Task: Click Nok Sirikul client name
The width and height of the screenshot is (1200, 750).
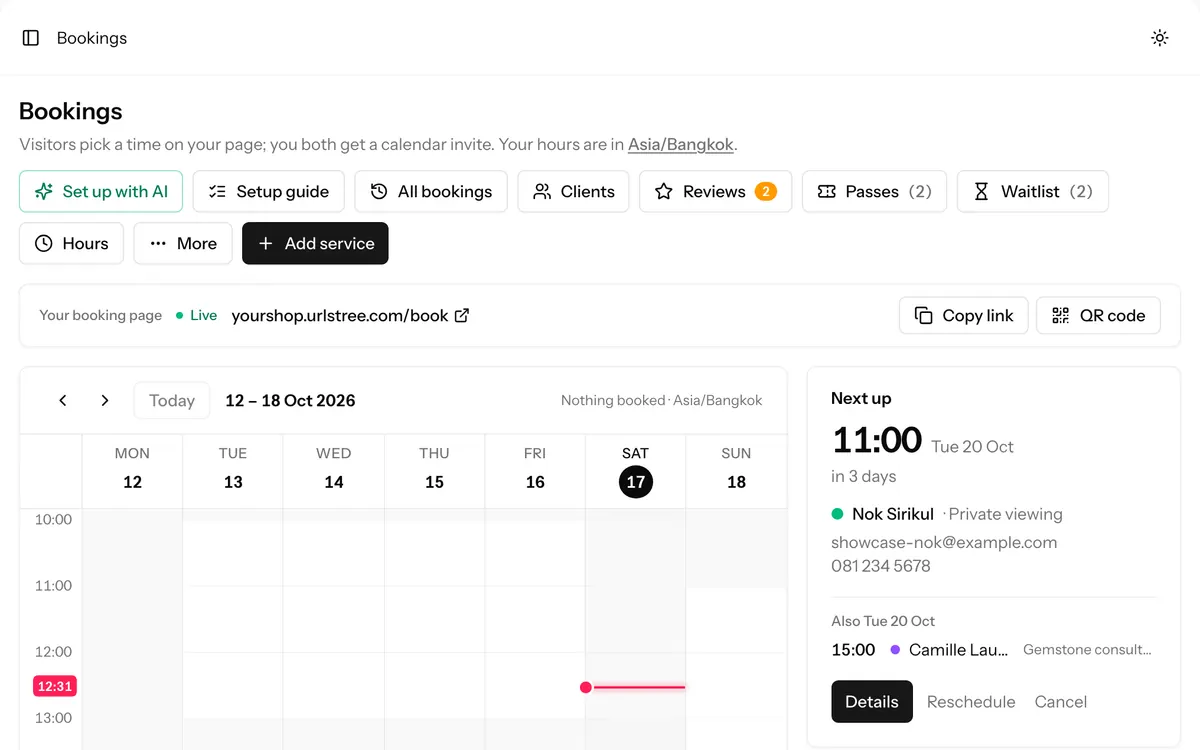Action: [x=893, y=514]
